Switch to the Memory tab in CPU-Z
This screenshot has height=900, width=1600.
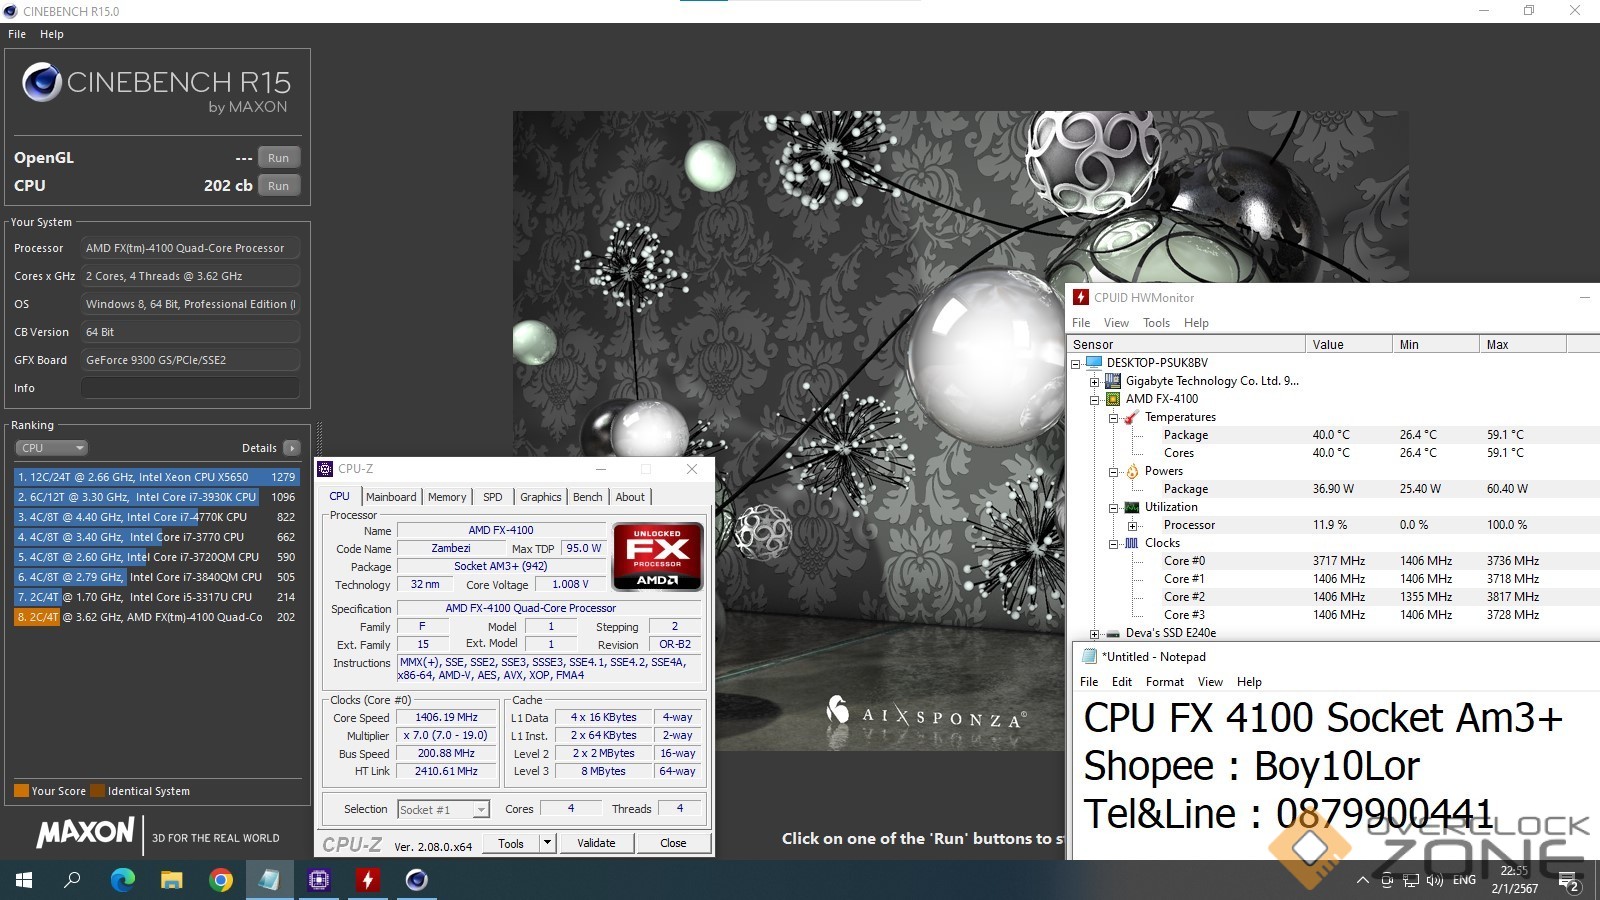[447, 497]
